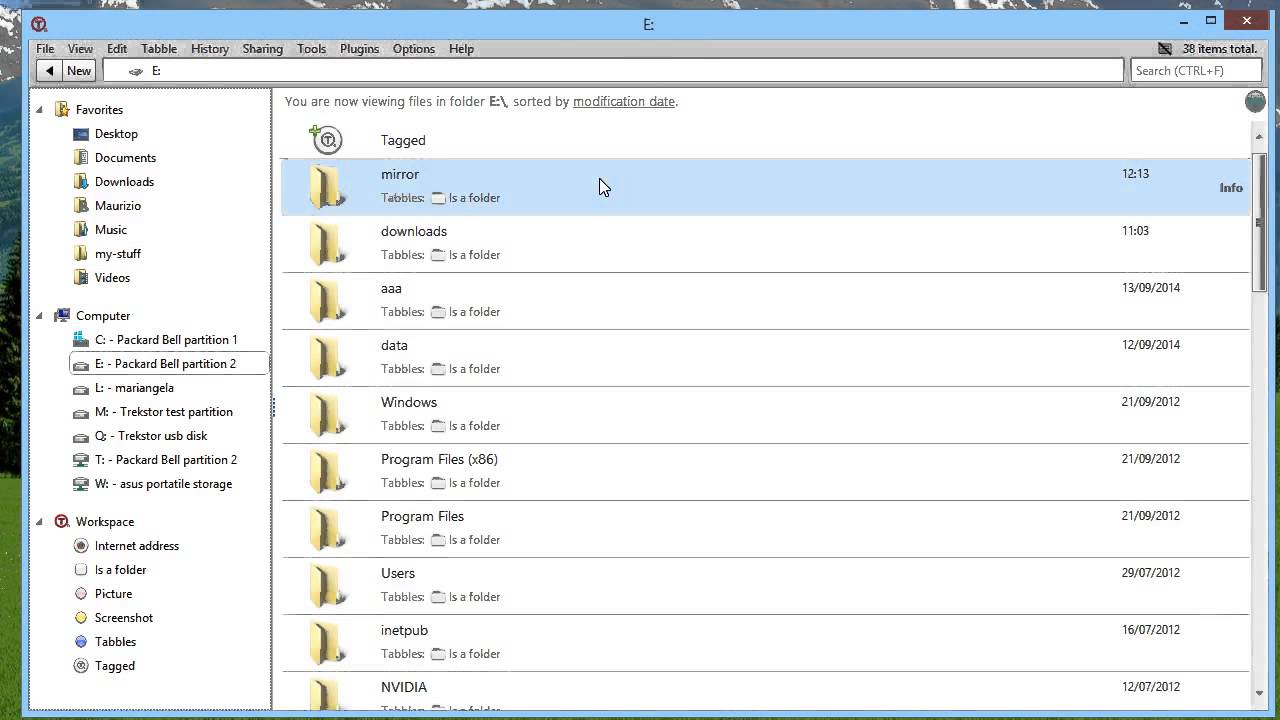The image size is (1280, 720).
Task: Open the Tabble menu
Action: (x=159, y=48)
